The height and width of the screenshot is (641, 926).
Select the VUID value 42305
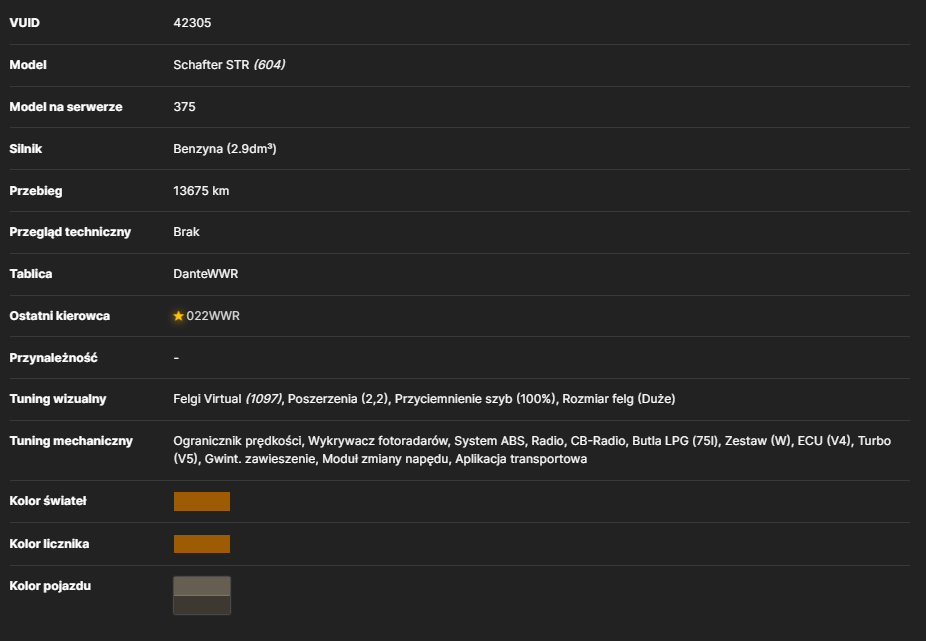[x=192, y=22]
